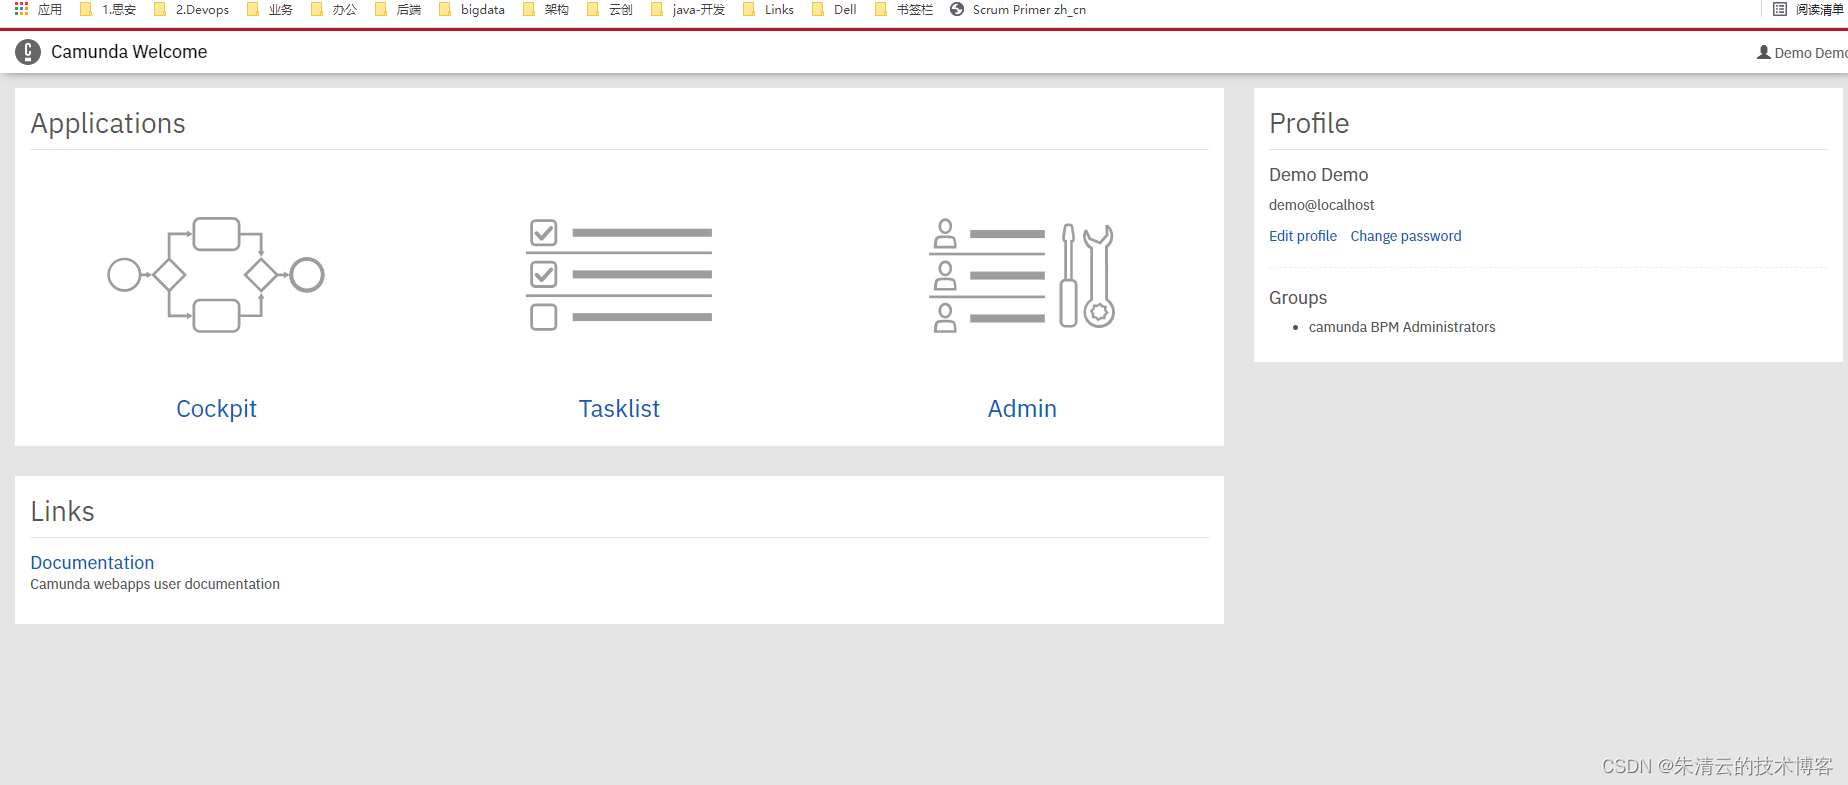Click Change password link
Screen dimensions: 1848x785
coord(1406,236)
